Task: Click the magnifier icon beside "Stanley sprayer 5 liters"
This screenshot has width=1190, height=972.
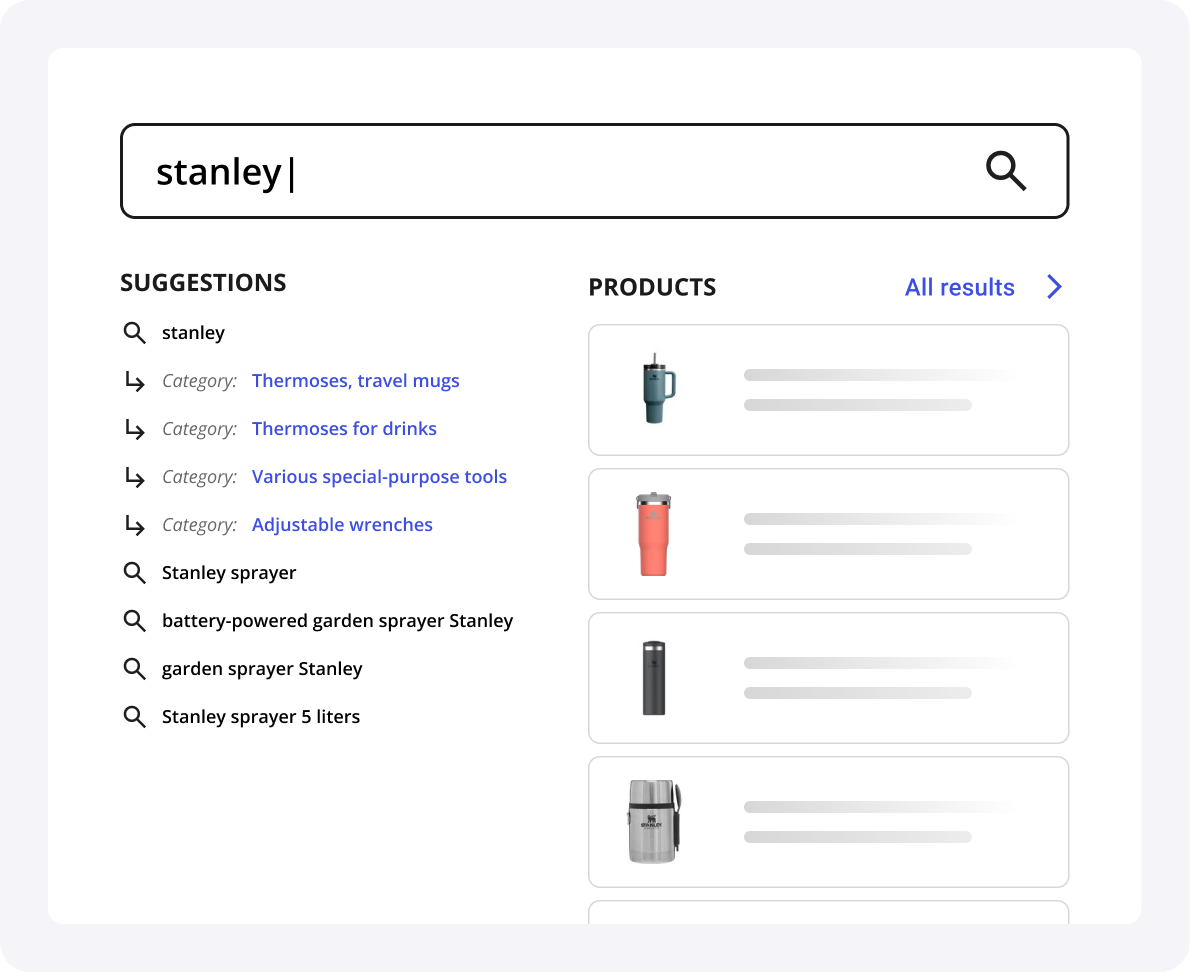Action: point(135,716)
